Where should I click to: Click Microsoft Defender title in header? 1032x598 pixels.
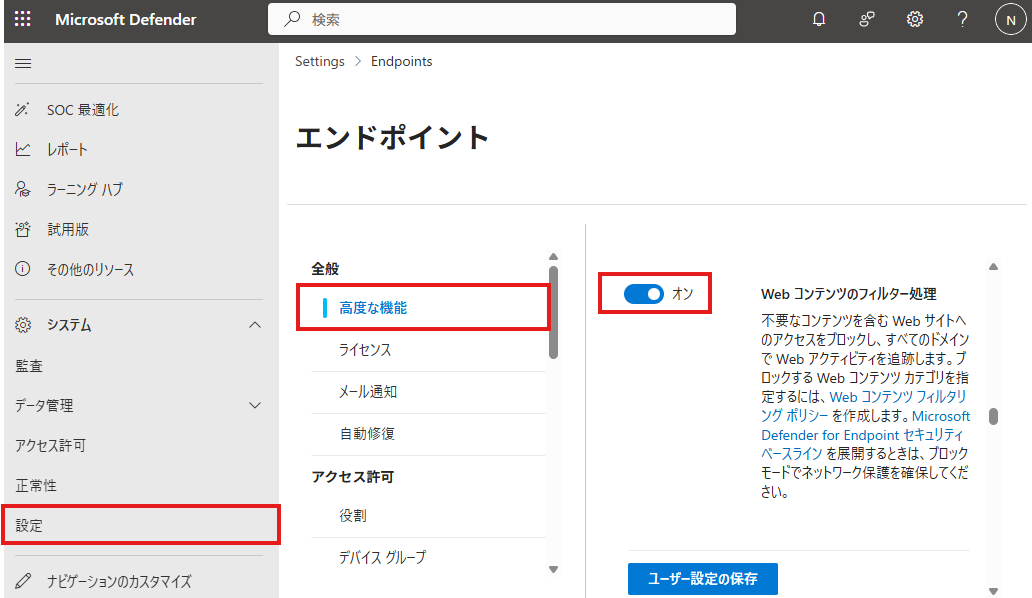coord(126,20)
